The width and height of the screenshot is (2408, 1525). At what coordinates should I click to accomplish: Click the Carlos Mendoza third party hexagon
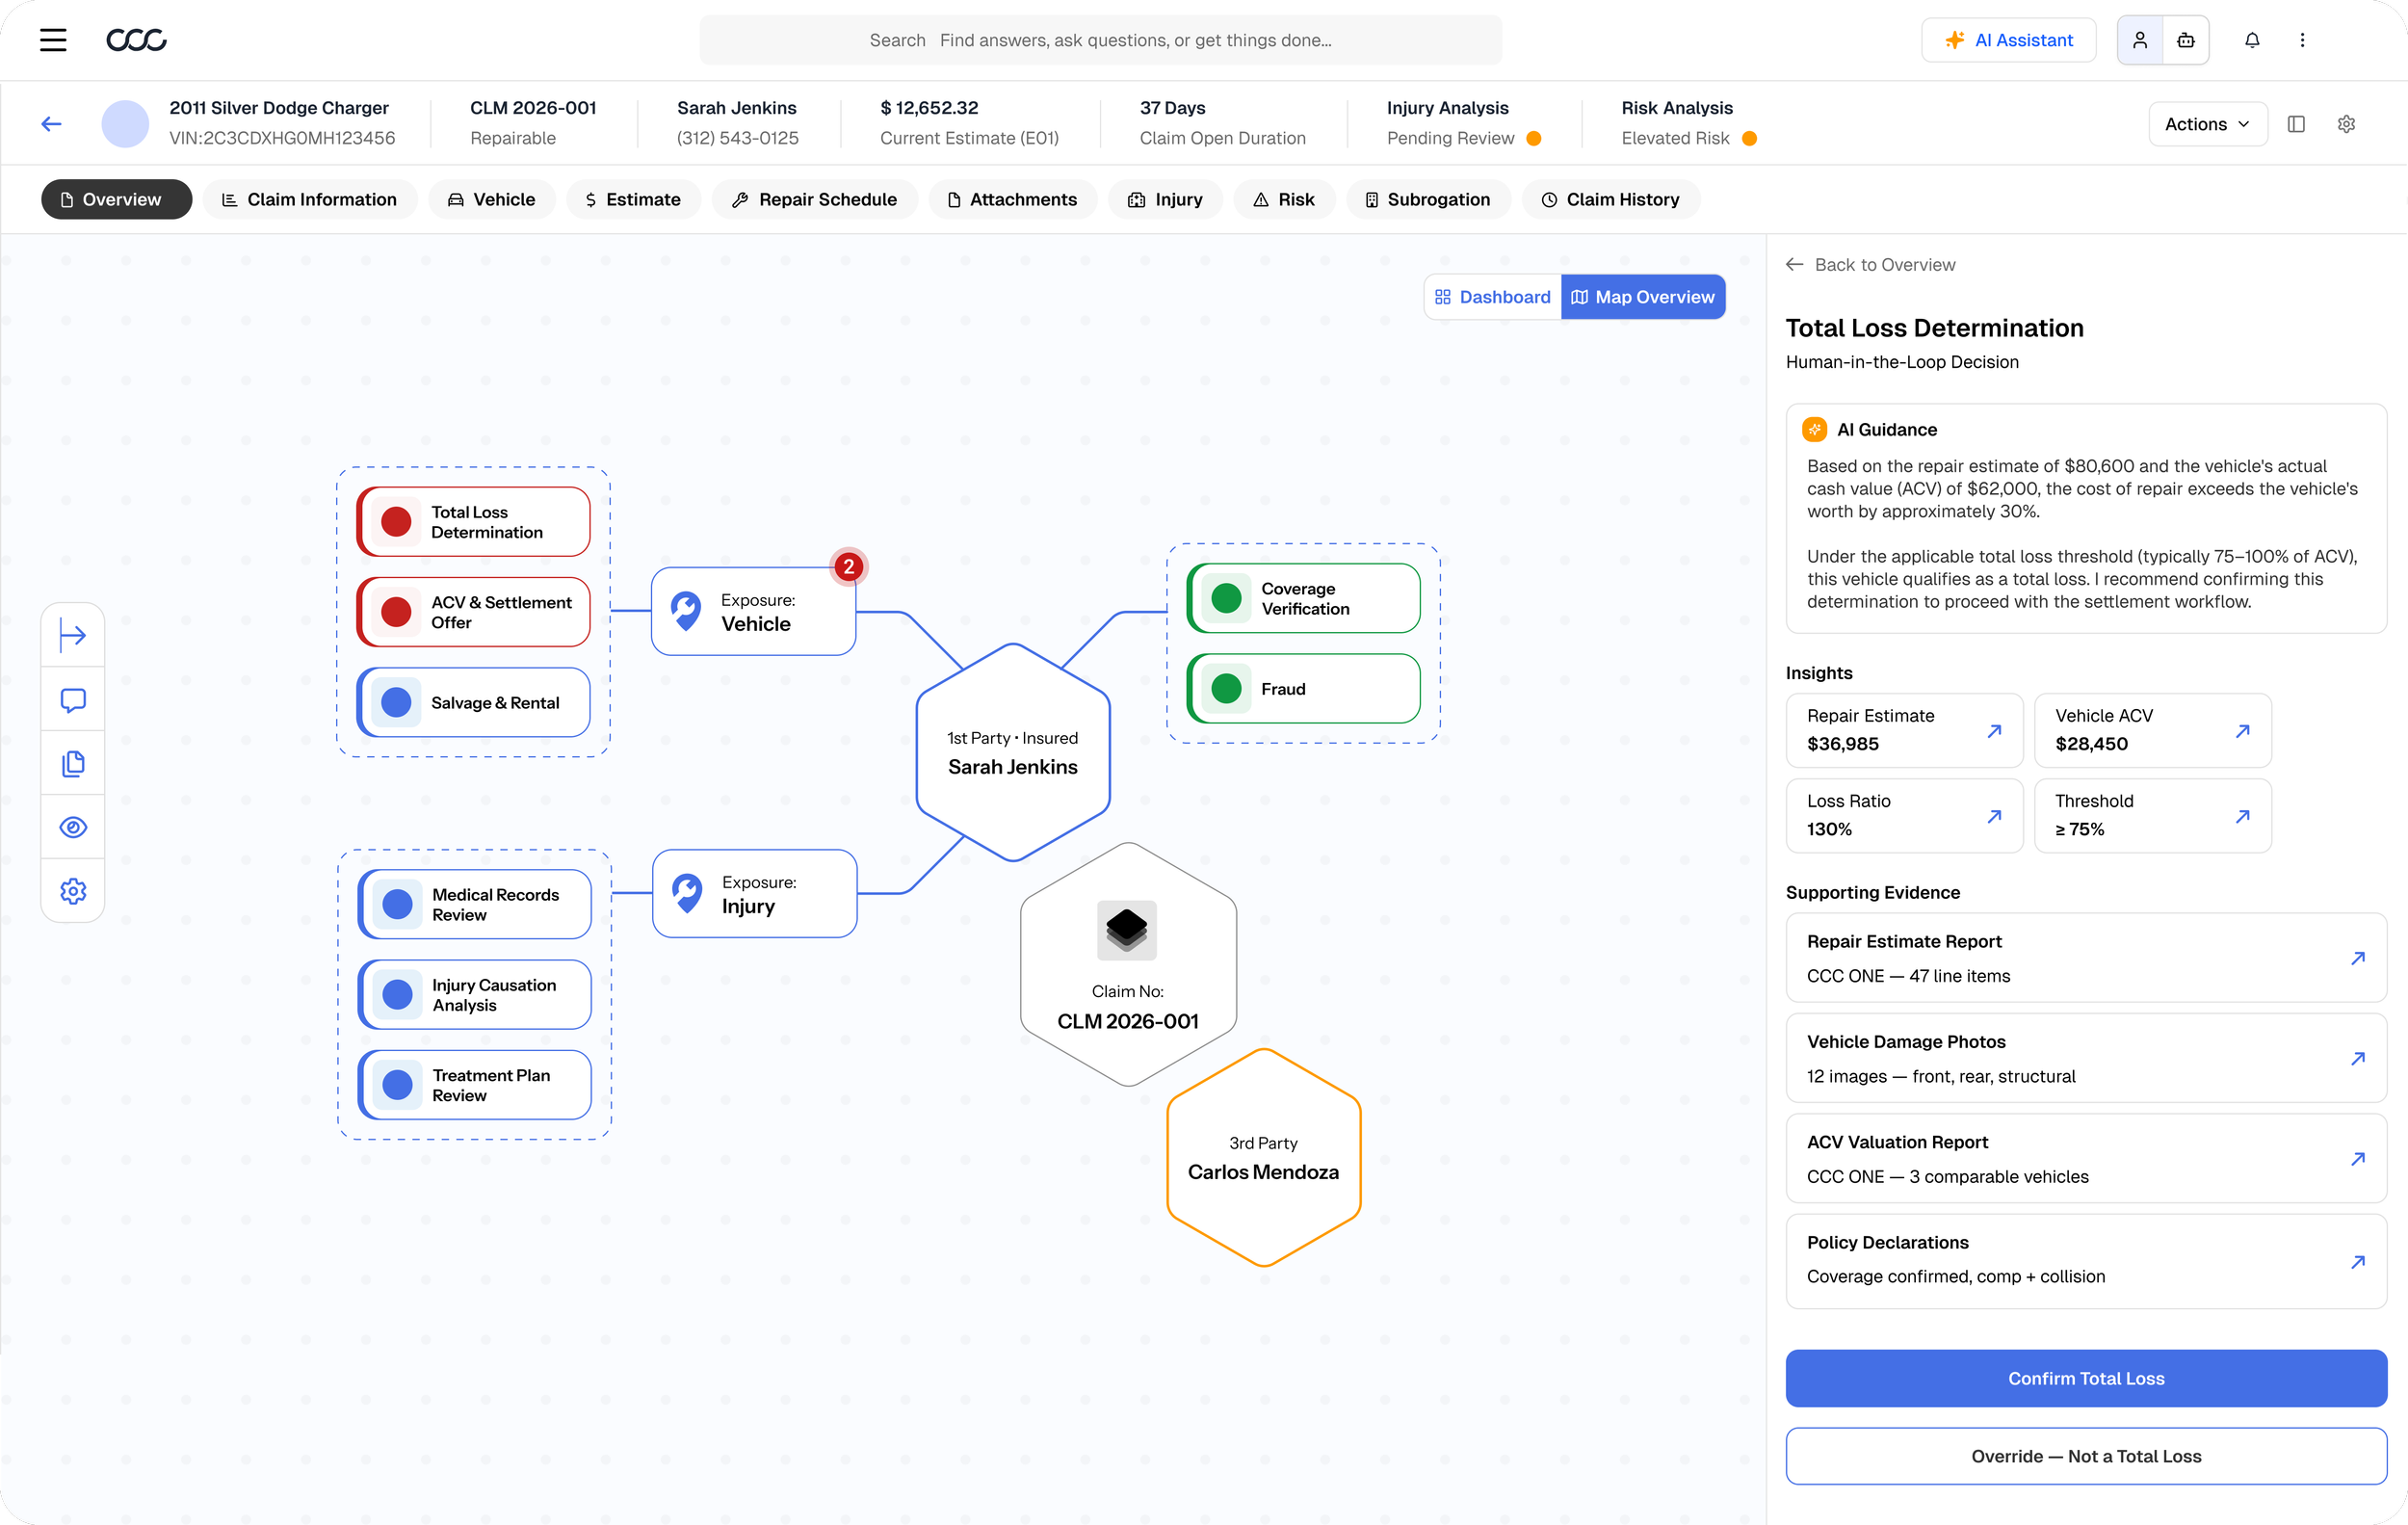(1264, 1158)
